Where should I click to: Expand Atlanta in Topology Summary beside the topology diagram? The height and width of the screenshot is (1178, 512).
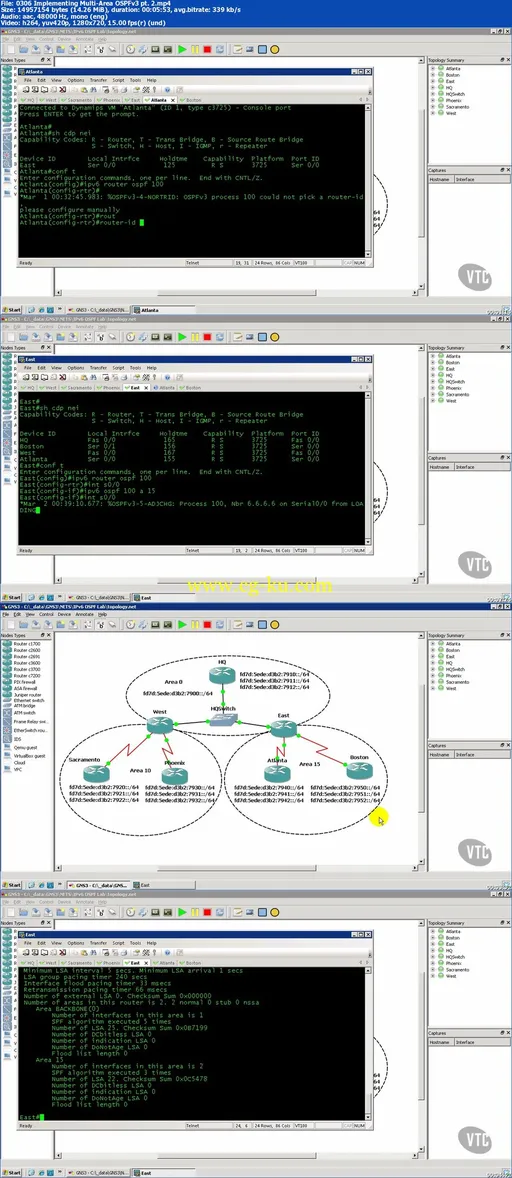click(x=432, y=644)
